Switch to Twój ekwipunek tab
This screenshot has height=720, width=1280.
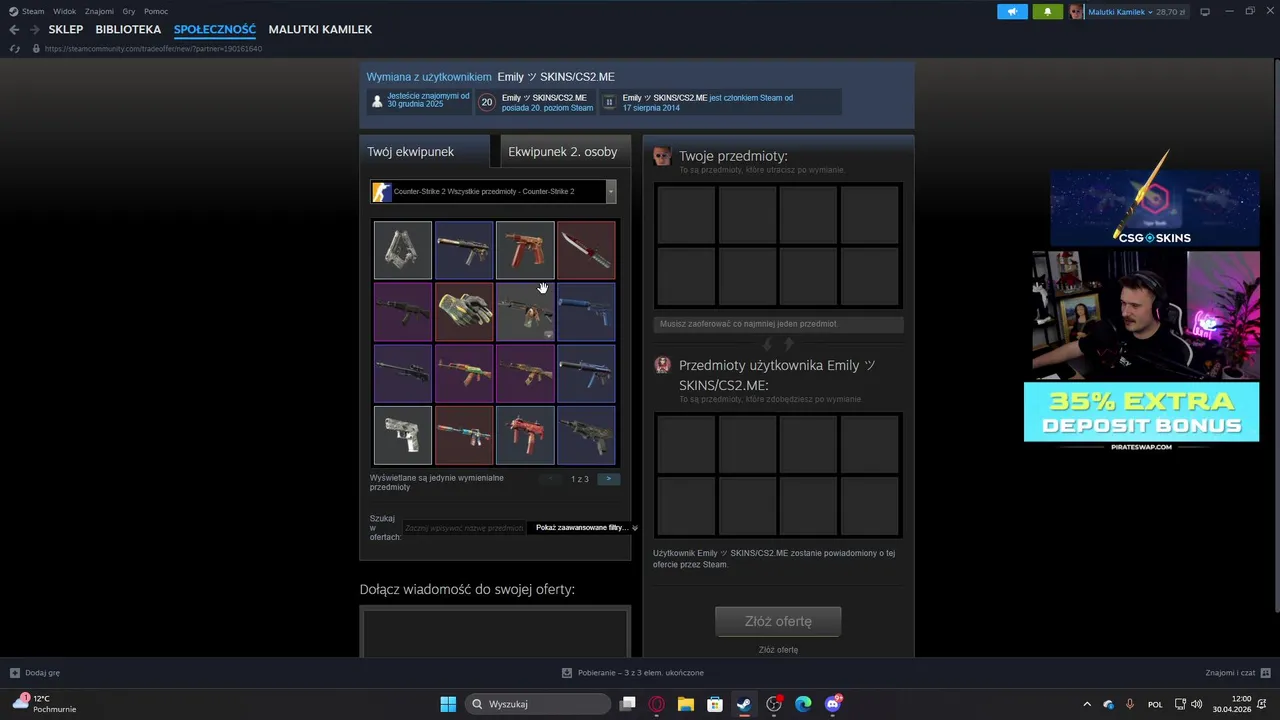point(425,152)
